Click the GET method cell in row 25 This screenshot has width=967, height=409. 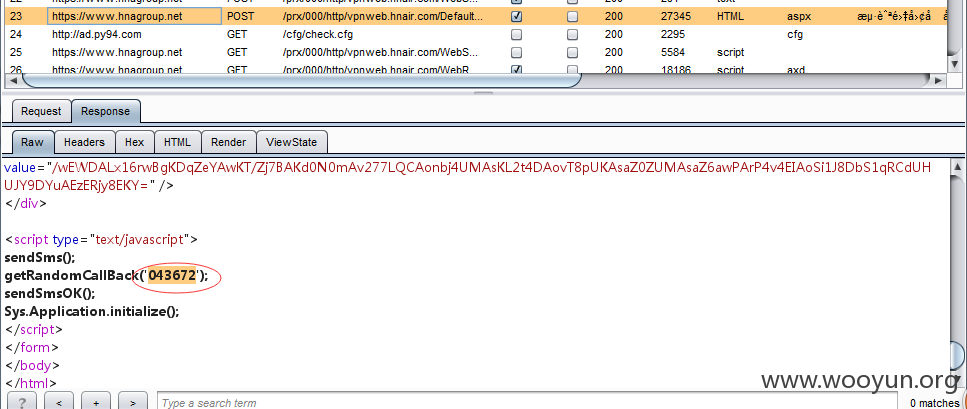tap(237, 52)
